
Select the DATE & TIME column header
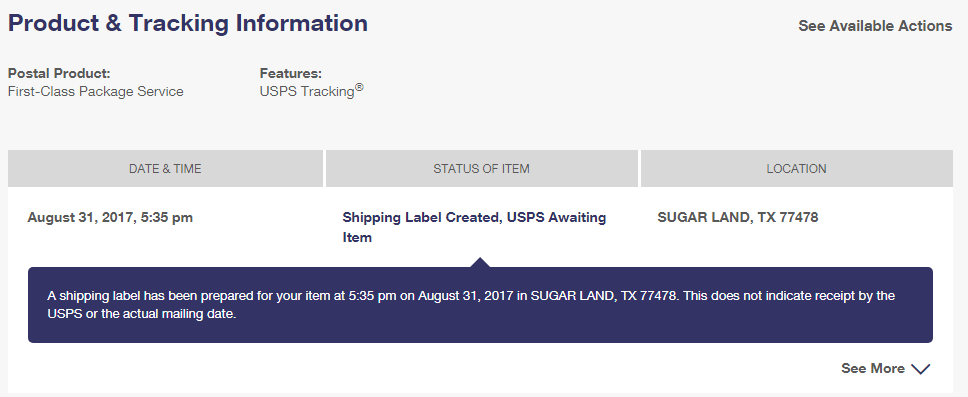click(165, 169)
